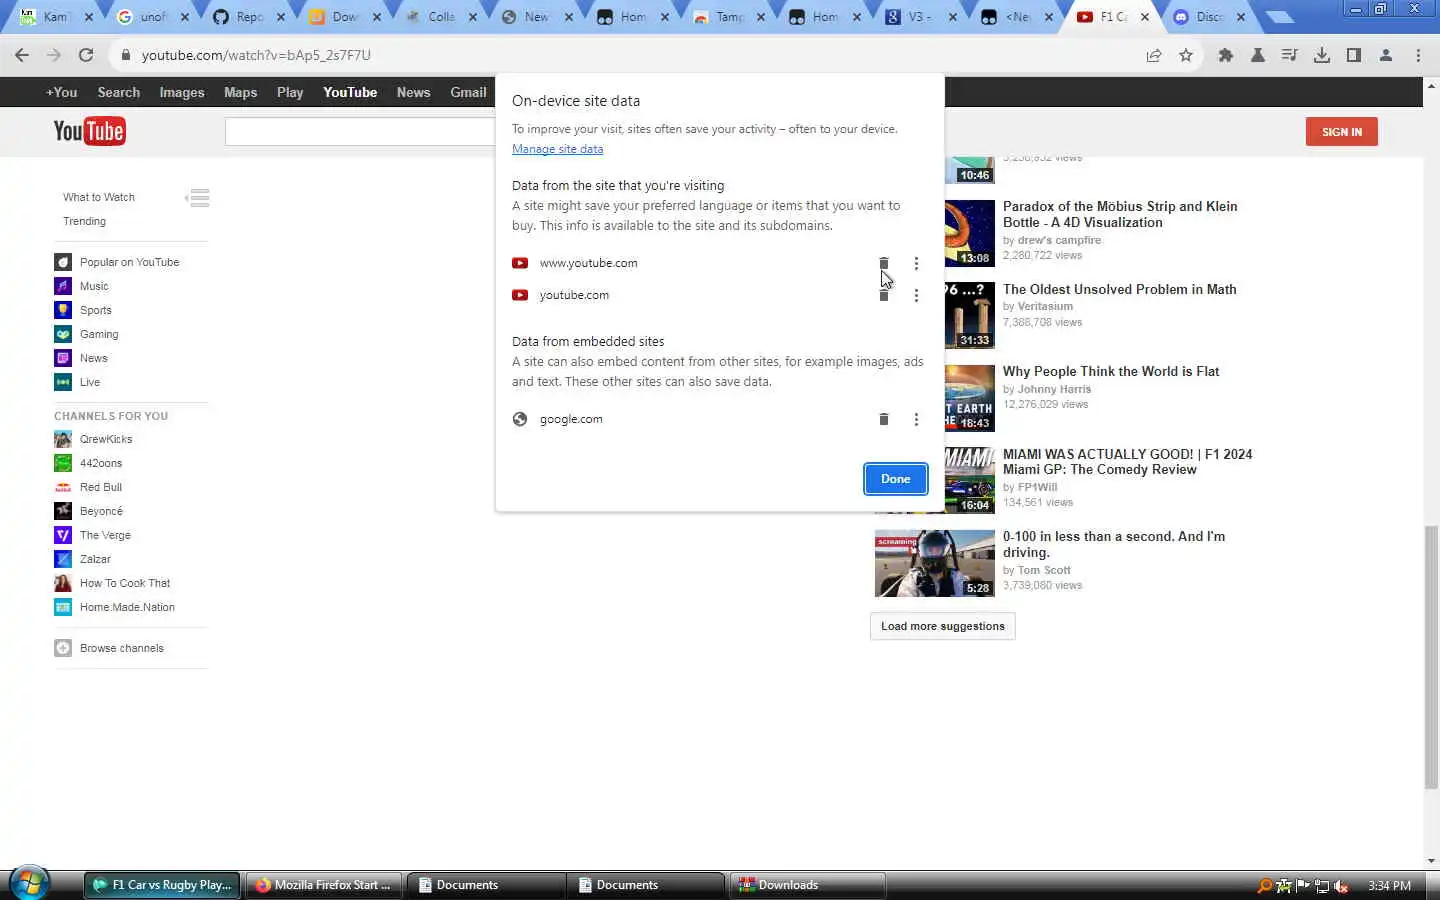Open Chrome Labs flask icon
The width and height of the screenshot is (1440, 900).
1258,55
